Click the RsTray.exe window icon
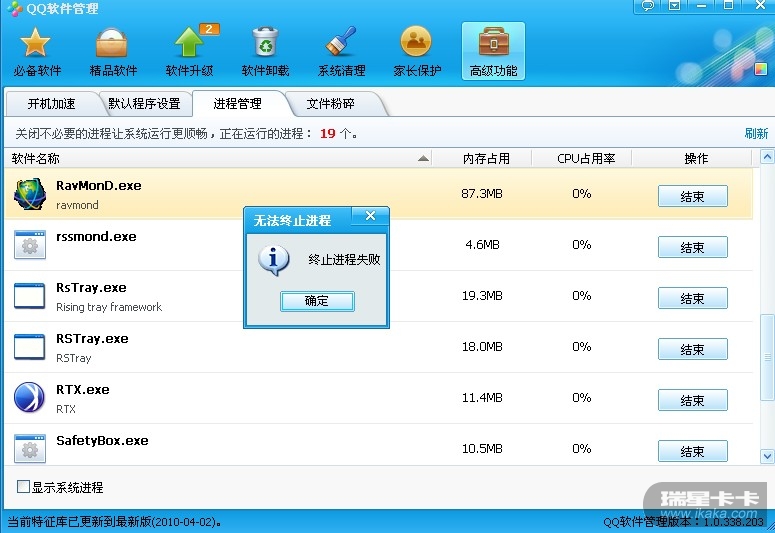775x533 pixels. click(x=30, y=296)
